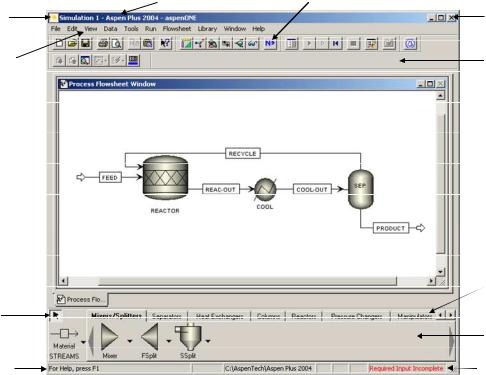
Task: Open the Data Browser eyeglasses icon
Action: point(252,44)
